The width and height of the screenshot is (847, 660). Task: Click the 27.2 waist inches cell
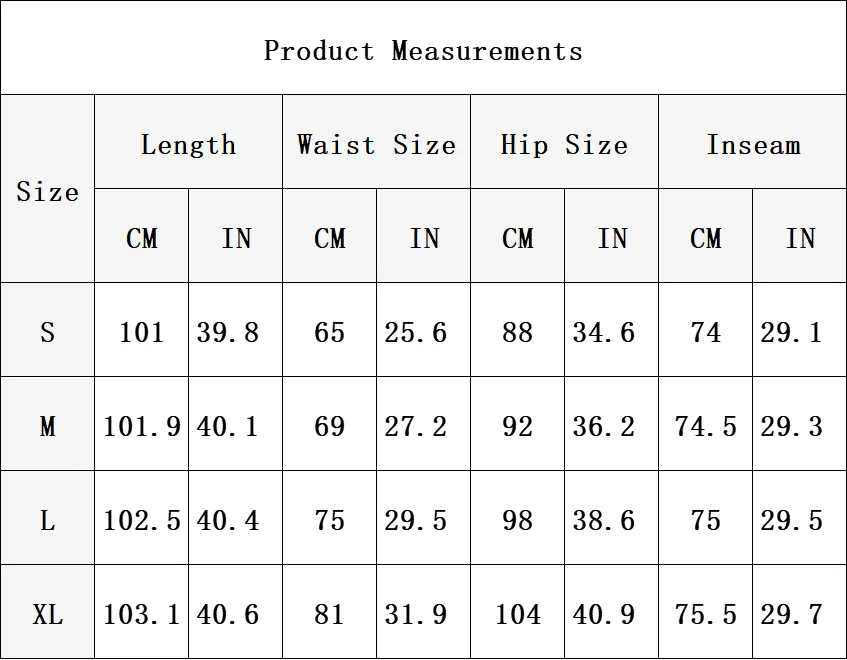(416, 427)
